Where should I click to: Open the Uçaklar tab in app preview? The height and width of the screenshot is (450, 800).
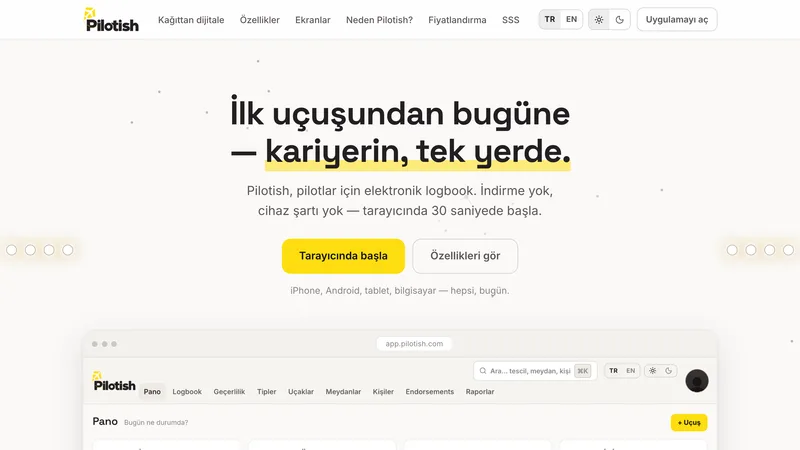(301, 392)
